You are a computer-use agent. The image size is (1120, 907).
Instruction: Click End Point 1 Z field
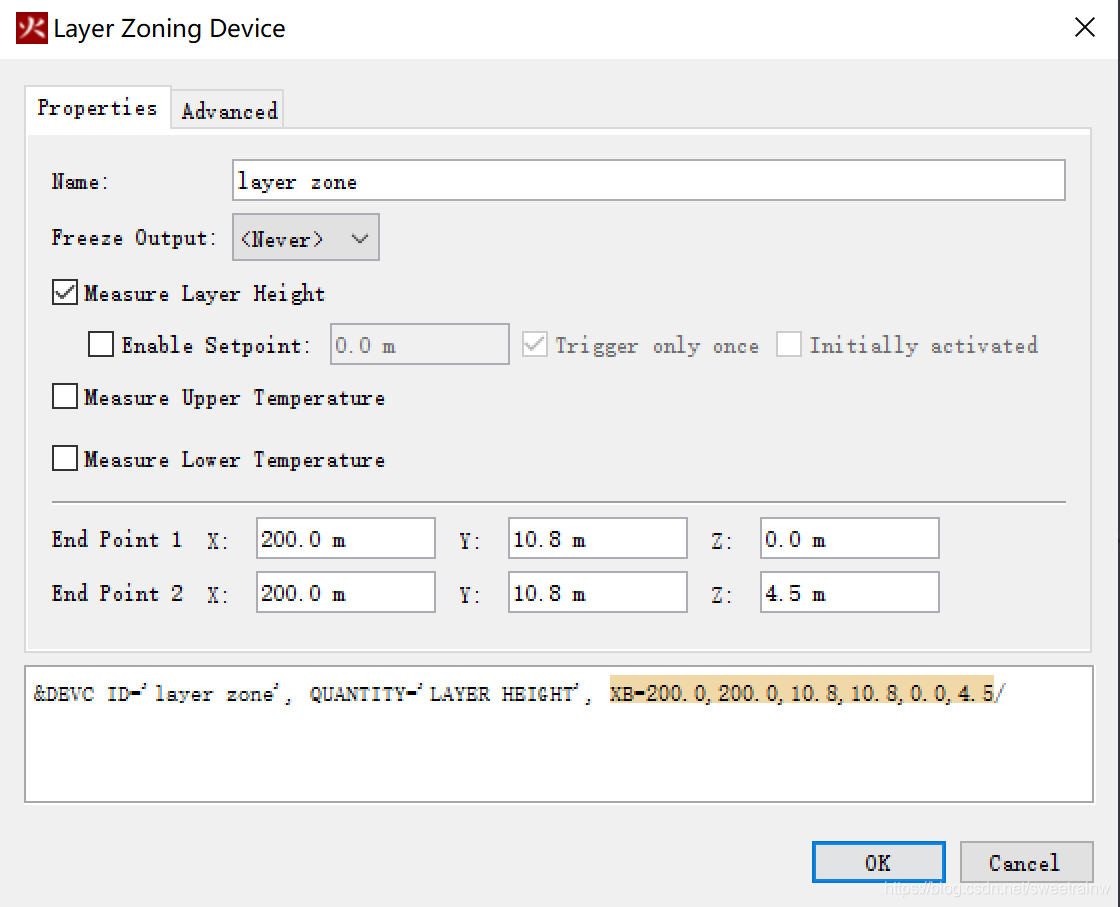point(849,538)
